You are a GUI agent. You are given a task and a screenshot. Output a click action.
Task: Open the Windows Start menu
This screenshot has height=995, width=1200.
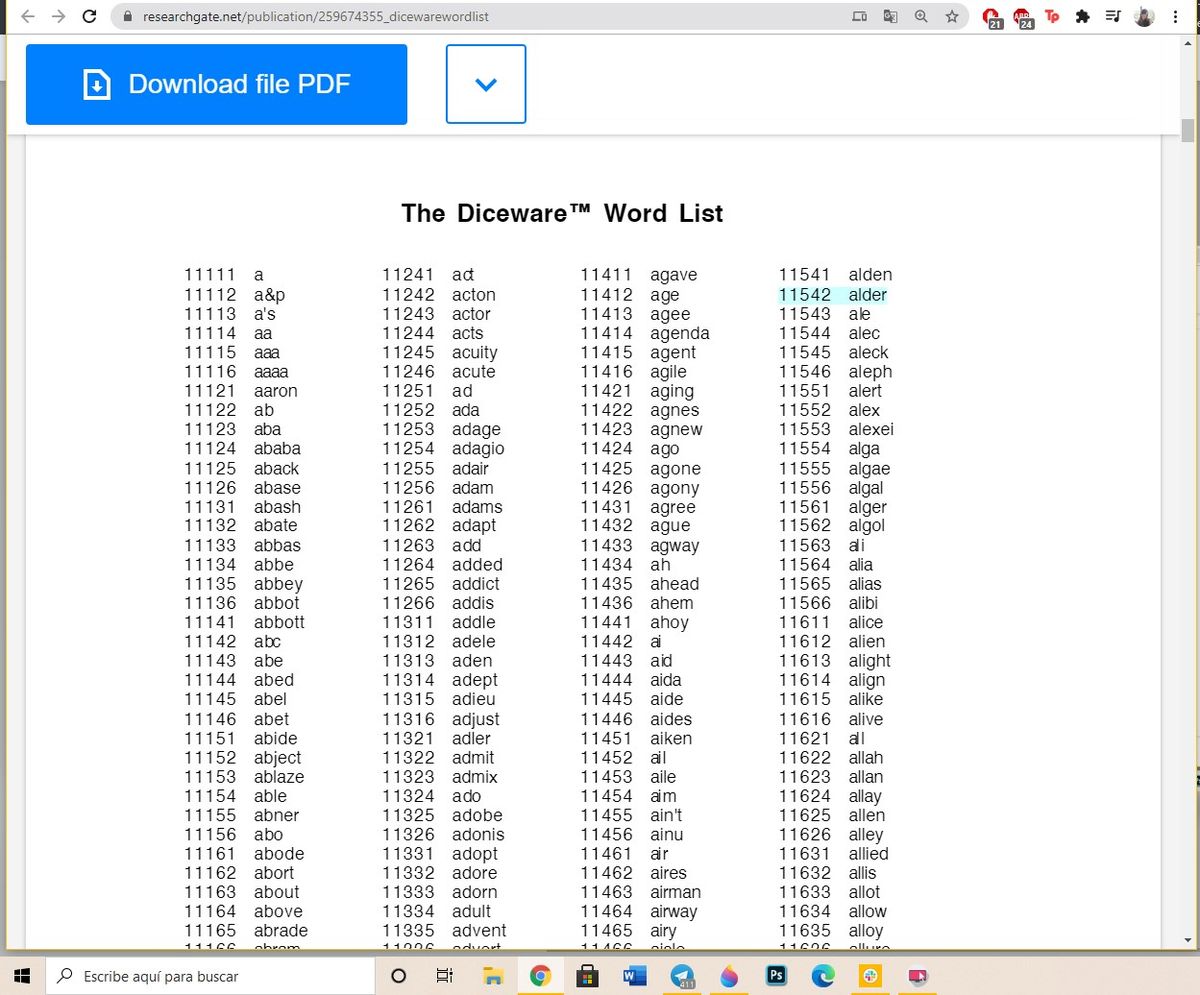pyautogui.click(x=22, y=975)
